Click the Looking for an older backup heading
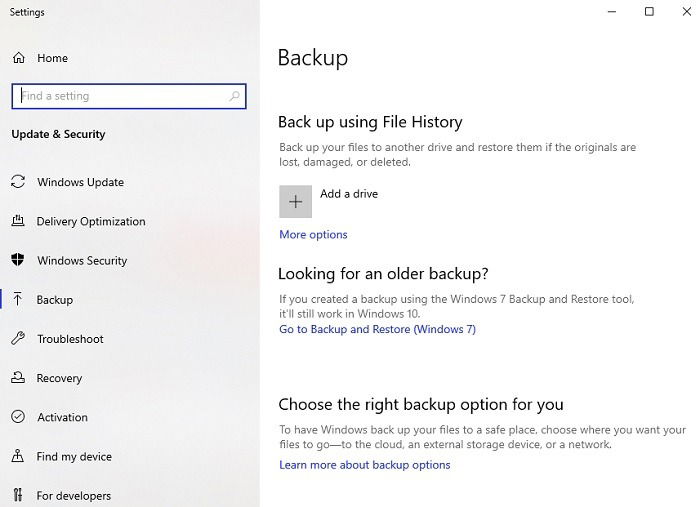The width and height of the screenshot is (700, 507). pos(383,274)
